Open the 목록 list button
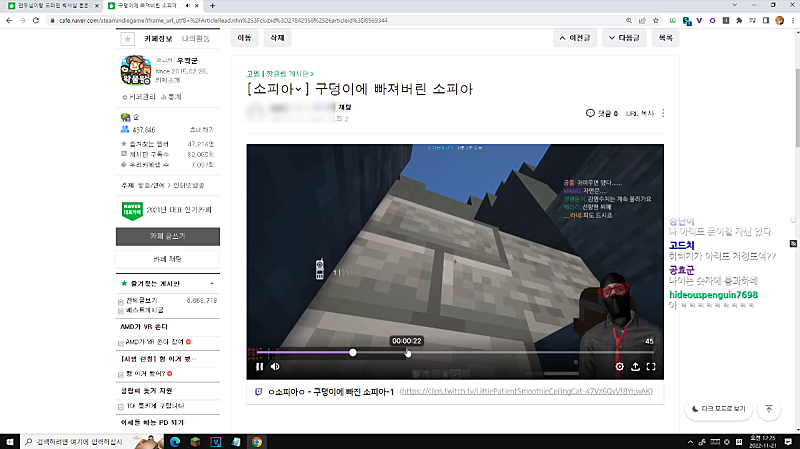This screenshot has width=800, height=449. tap(665, 38)
